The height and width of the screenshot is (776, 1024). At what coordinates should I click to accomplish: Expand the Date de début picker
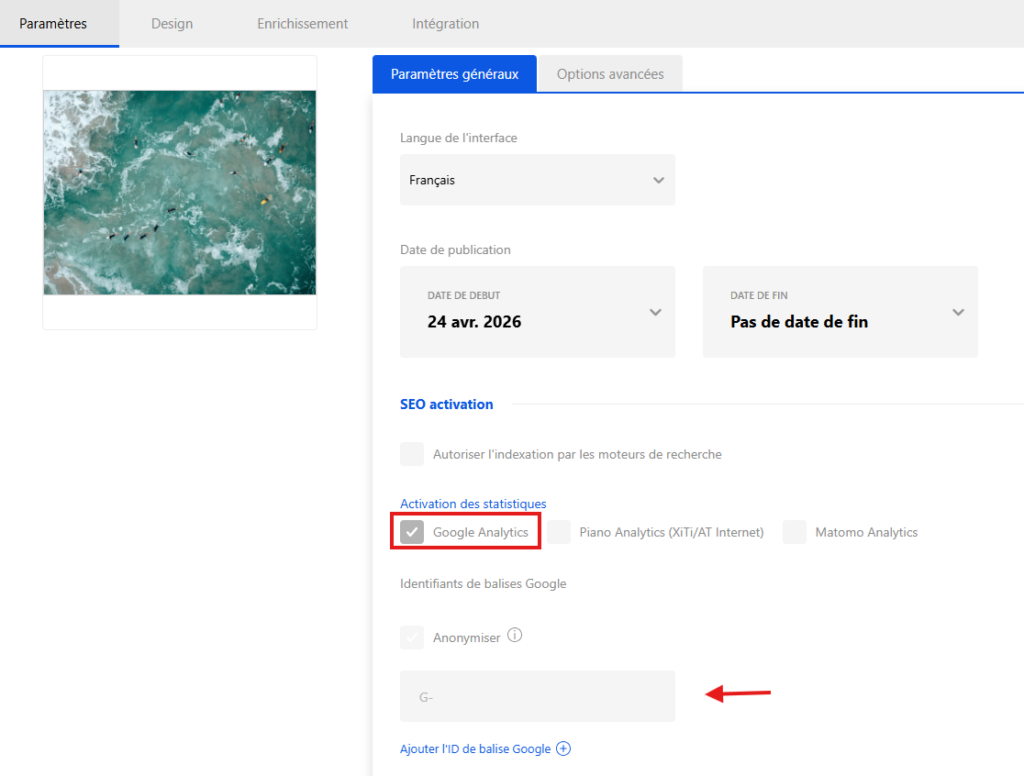[537, 312]
